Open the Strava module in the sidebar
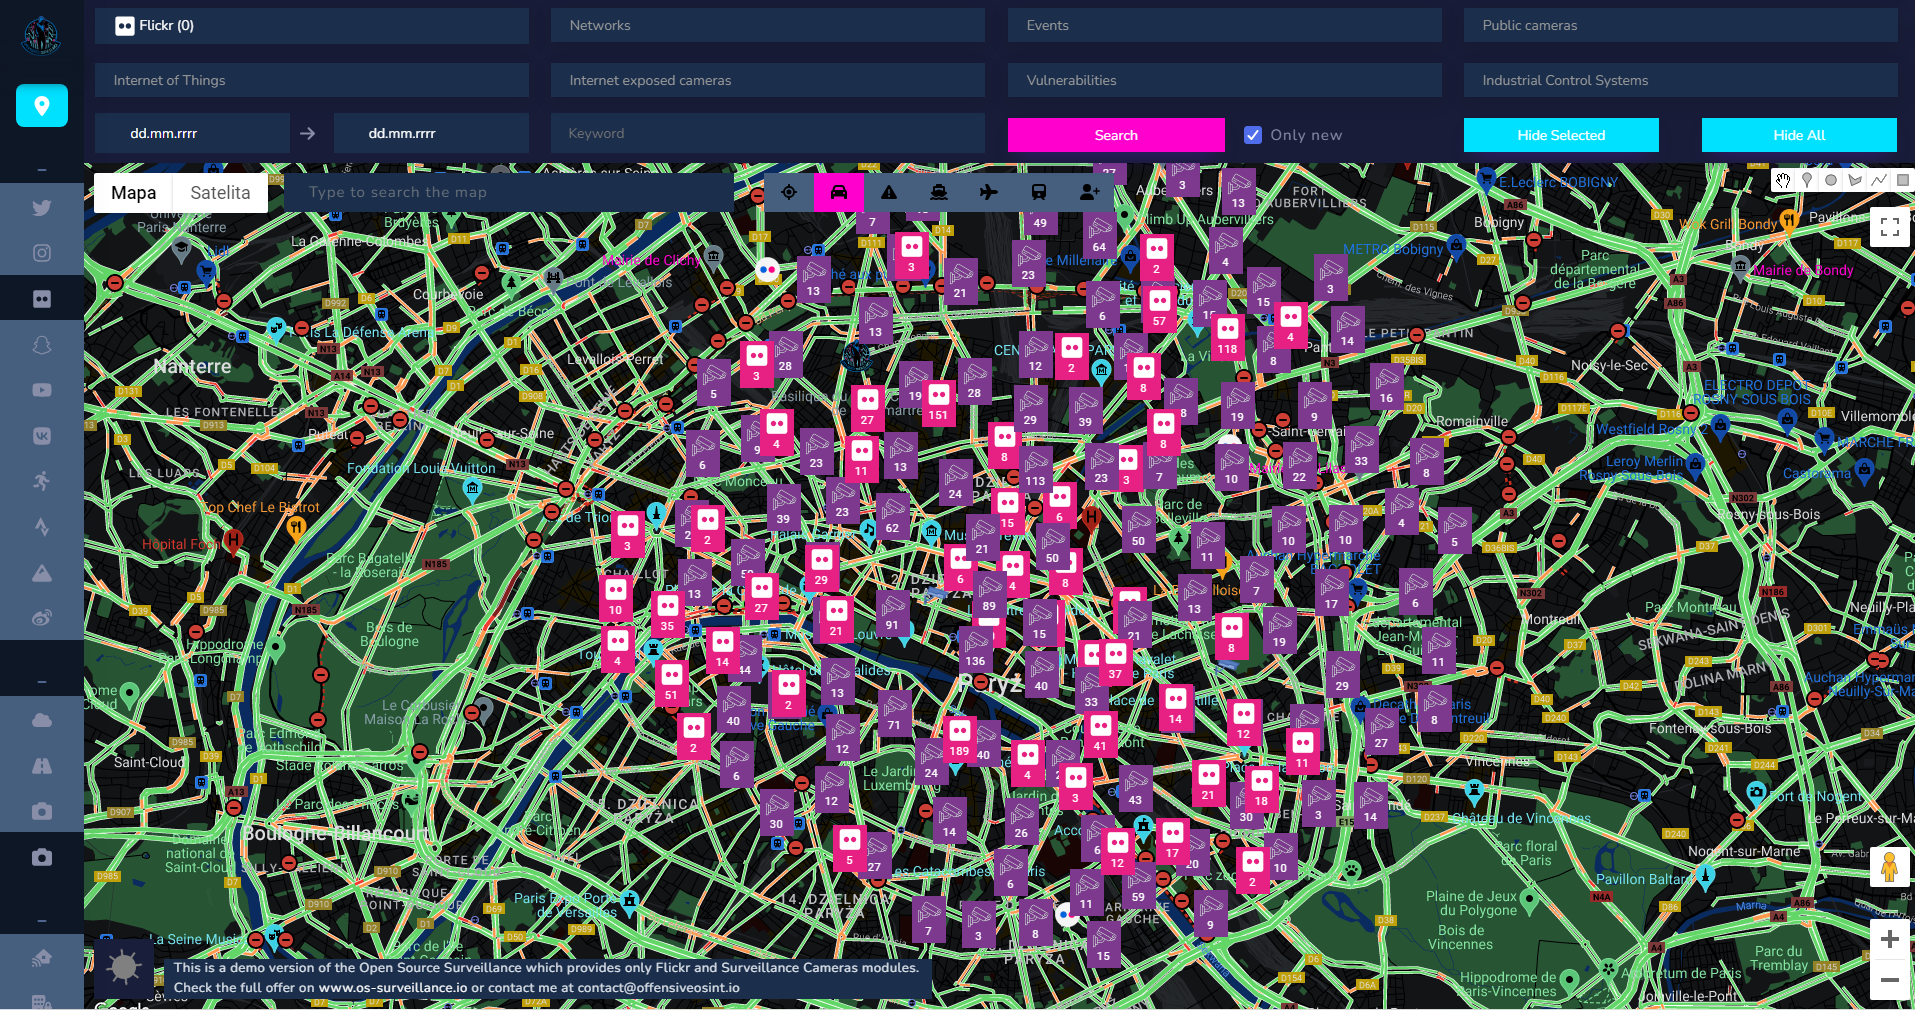 point(42,527)
